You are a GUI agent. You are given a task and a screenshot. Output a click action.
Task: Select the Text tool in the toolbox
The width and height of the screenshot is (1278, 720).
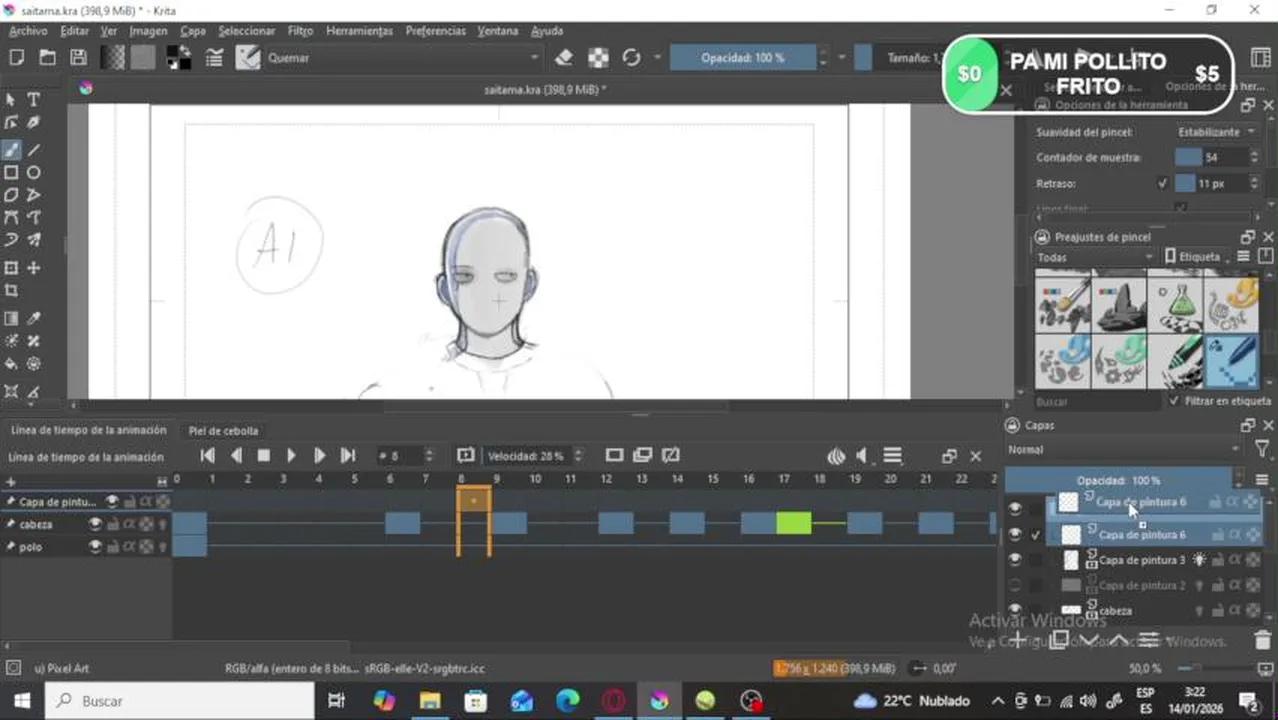coord(33,99)
